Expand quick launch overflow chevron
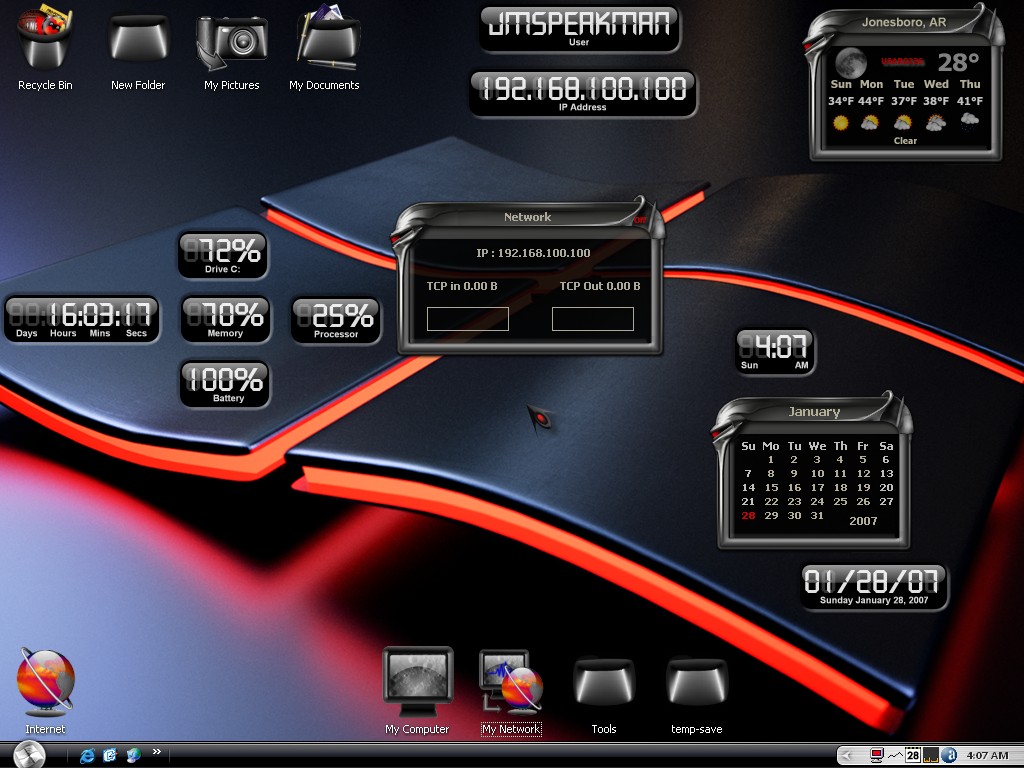 click(157, 752)
